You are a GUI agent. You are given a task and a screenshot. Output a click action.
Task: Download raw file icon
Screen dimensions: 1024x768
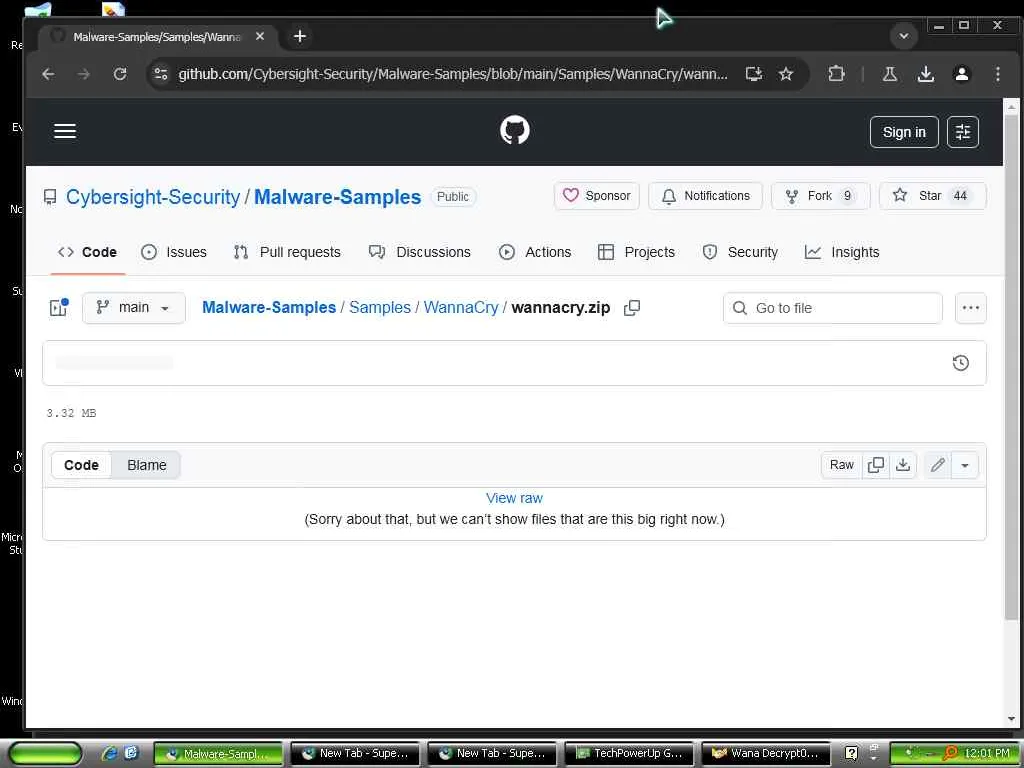pos(903,465)
